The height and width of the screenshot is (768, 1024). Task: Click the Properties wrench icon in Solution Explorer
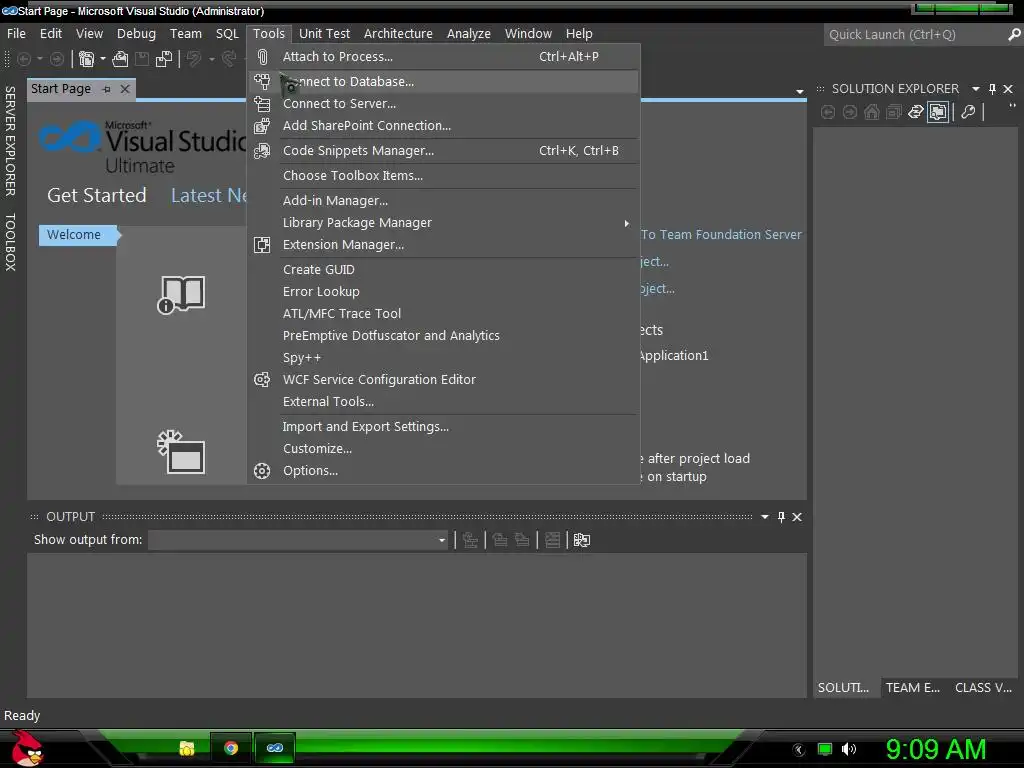click(968, 112)
